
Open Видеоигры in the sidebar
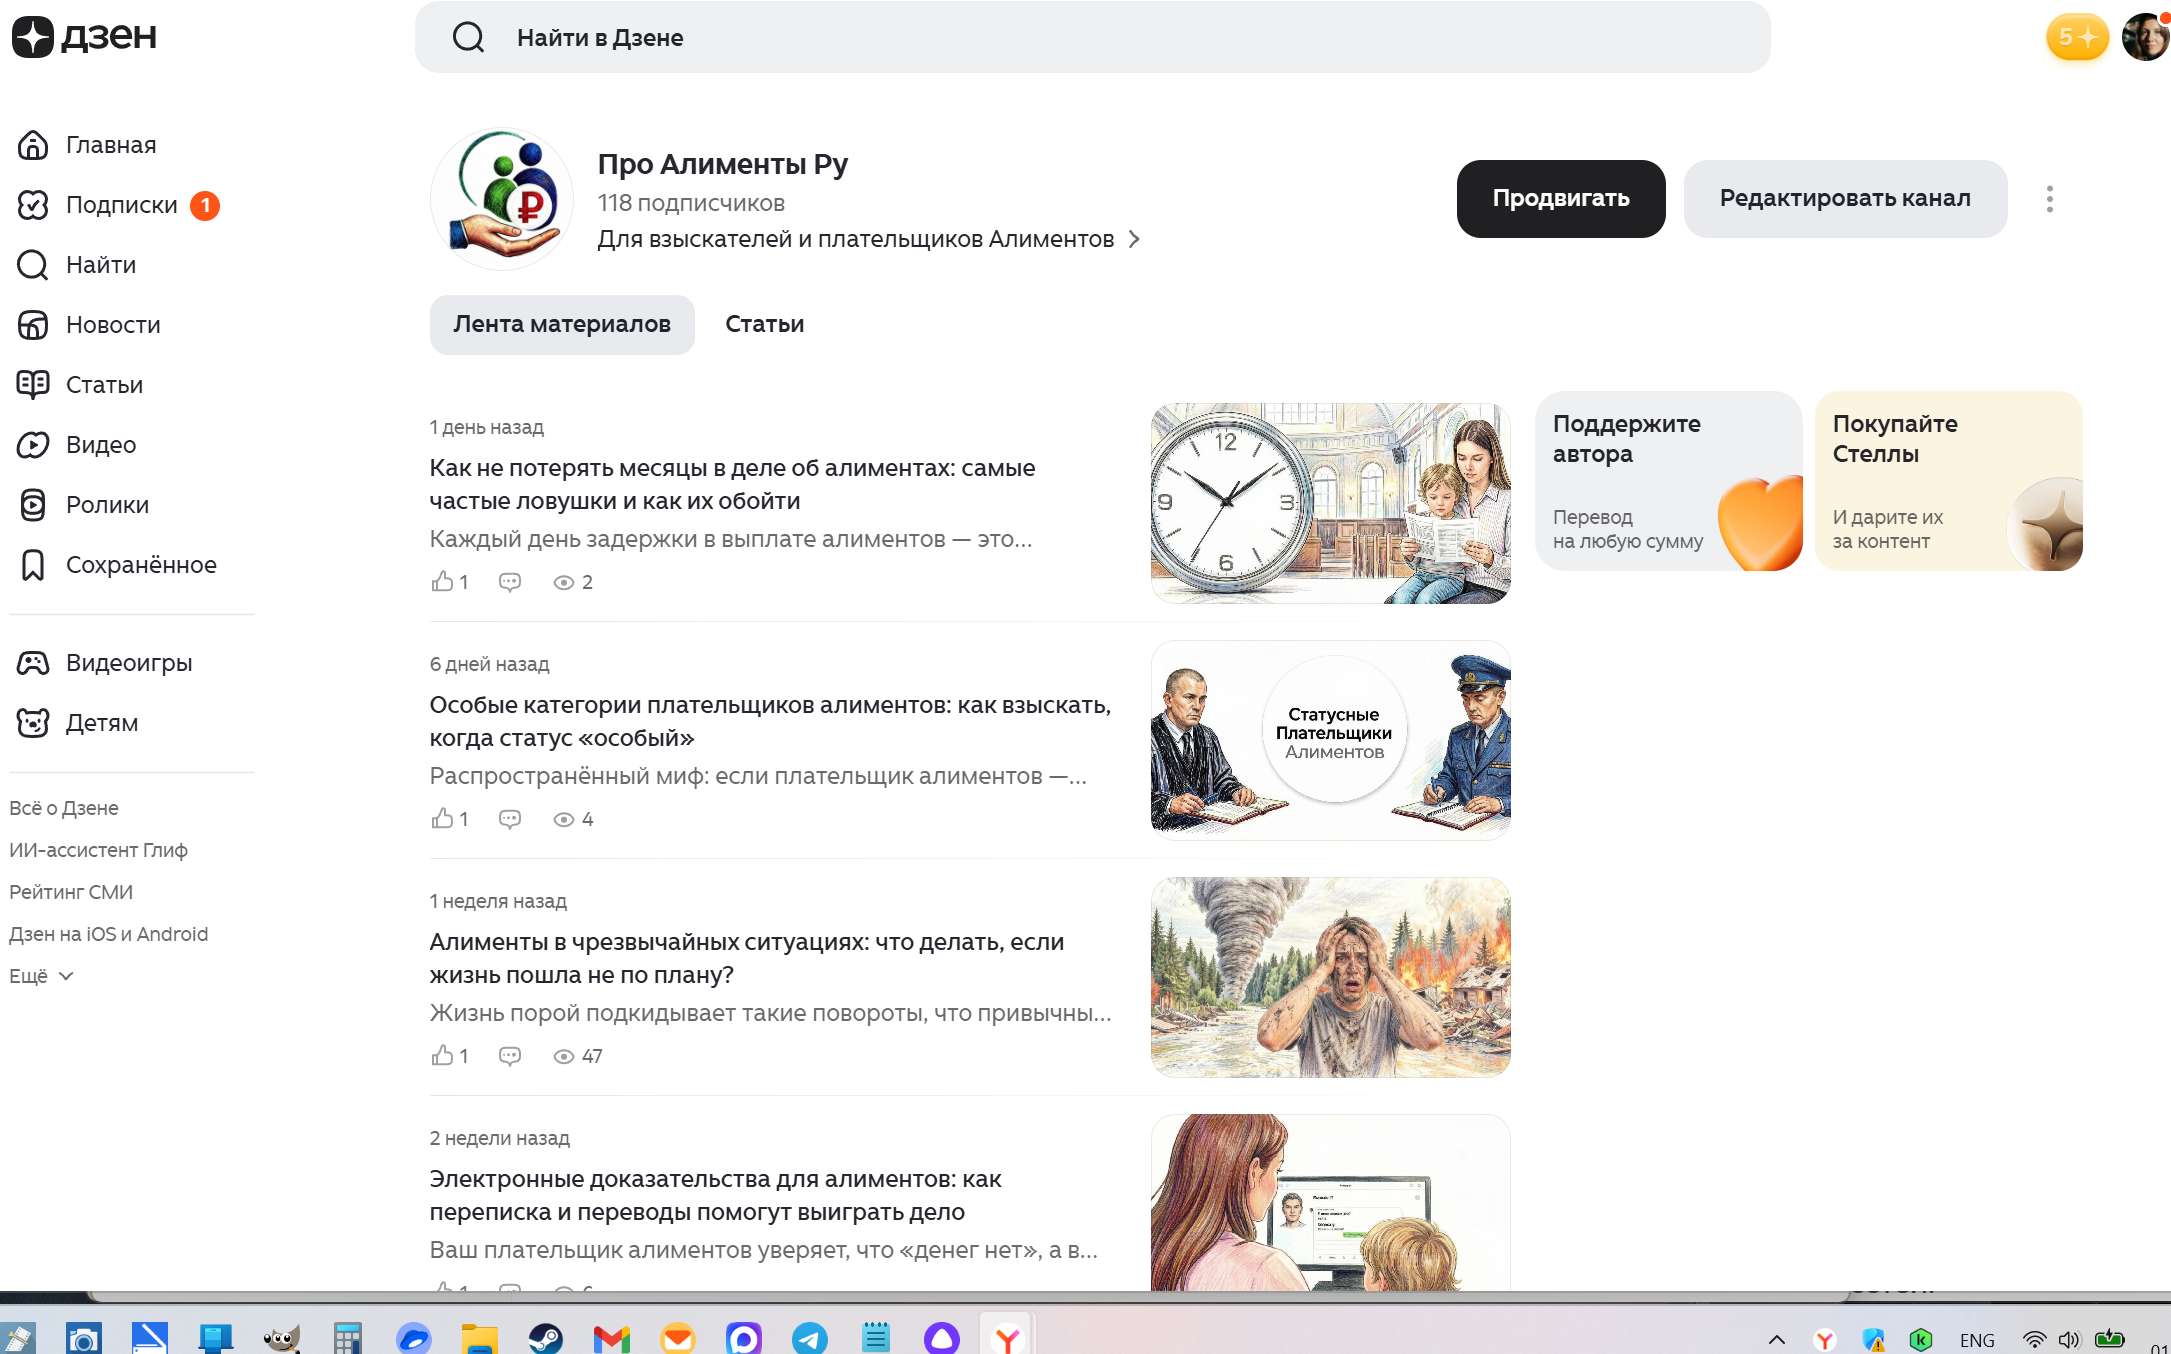tap(105, 663)
